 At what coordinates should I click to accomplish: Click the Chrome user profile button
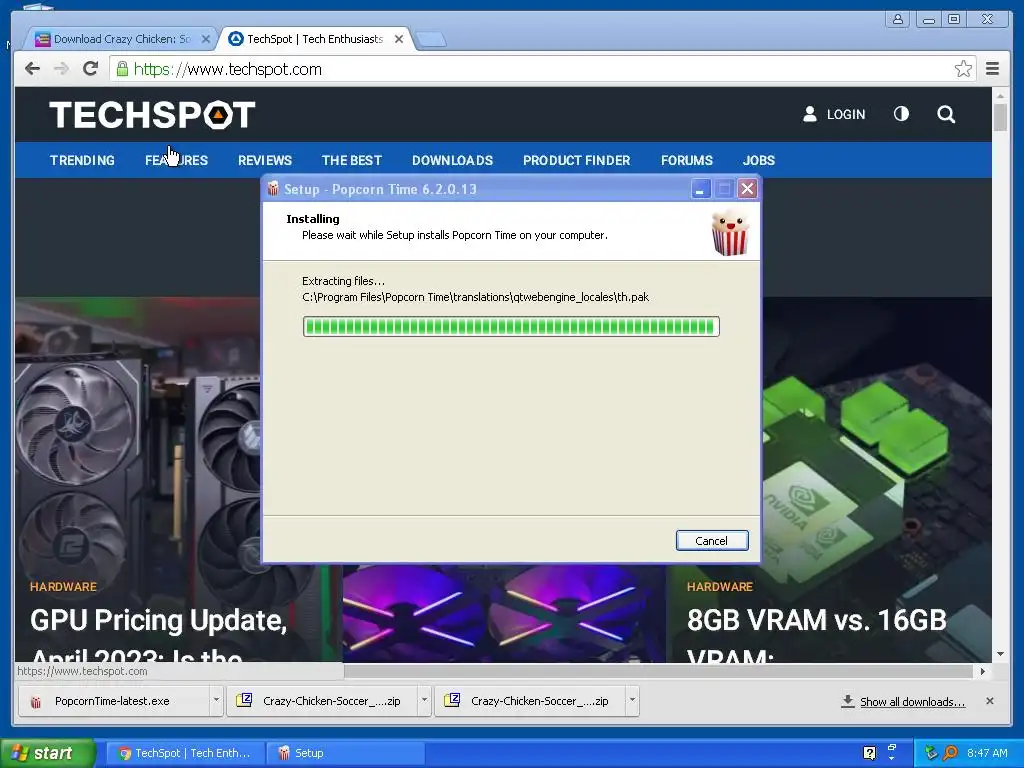tap(898, 19)
